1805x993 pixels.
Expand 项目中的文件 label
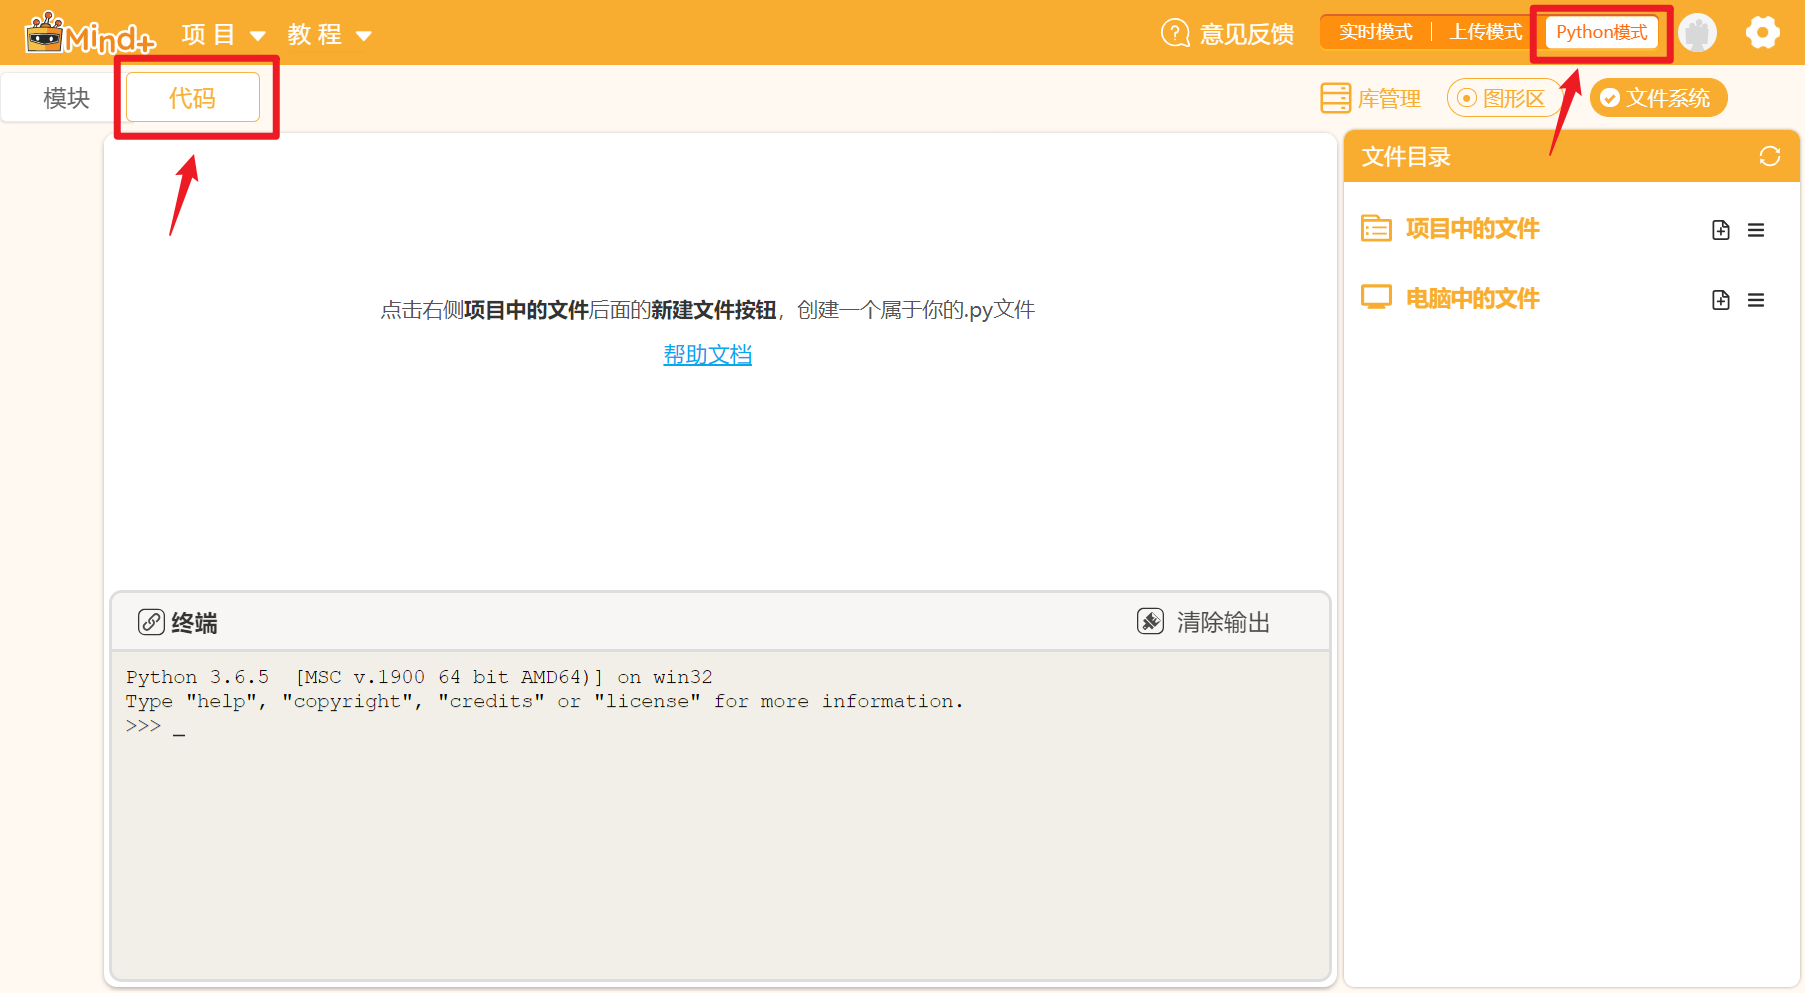coord(1472,229)
